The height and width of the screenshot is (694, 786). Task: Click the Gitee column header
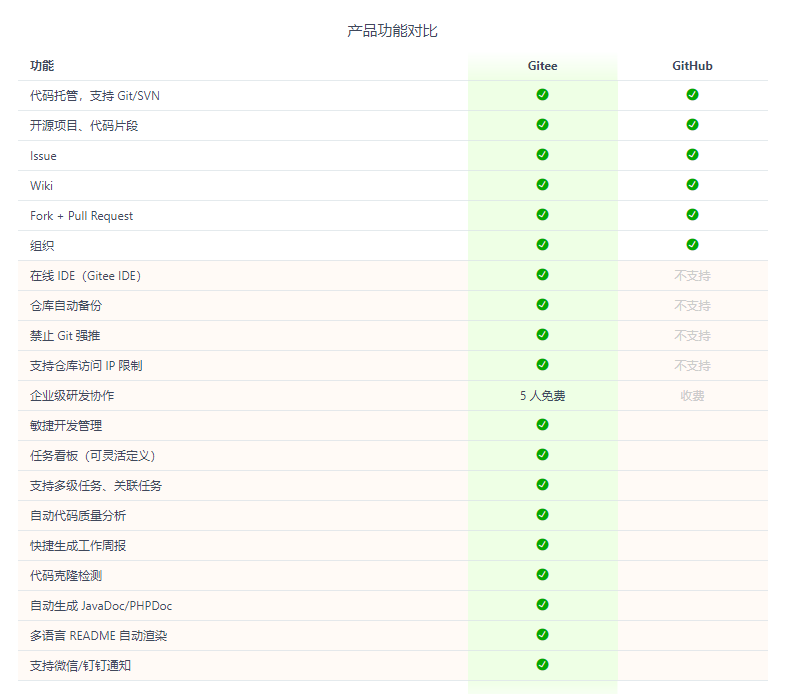tap(542, 66)
